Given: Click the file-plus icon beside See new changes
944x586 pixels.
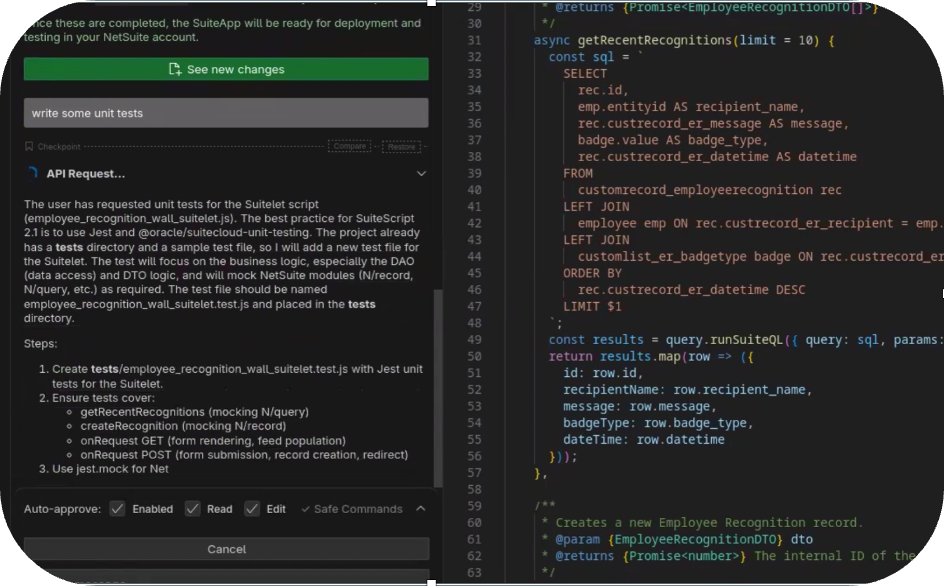Looking at the screenshot, I should click(175, 69).
